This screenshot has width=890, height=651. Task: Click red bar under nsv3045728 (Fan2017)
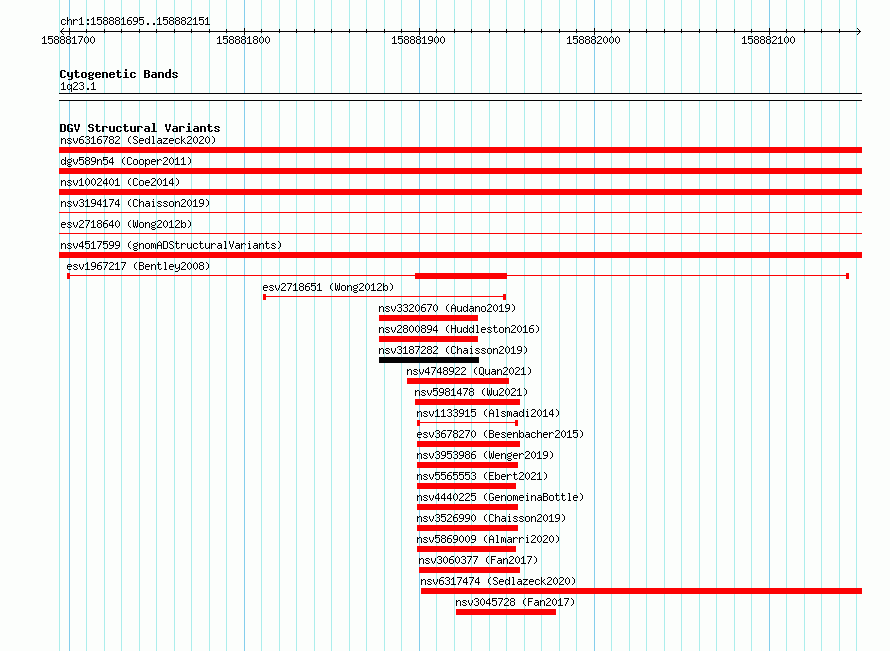(506, 612)
